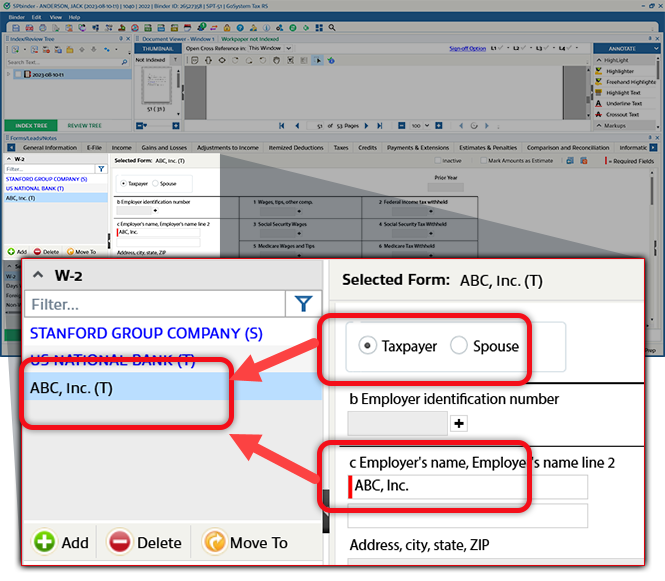Open the zoom level 100 dropdown

pos(427,126)
